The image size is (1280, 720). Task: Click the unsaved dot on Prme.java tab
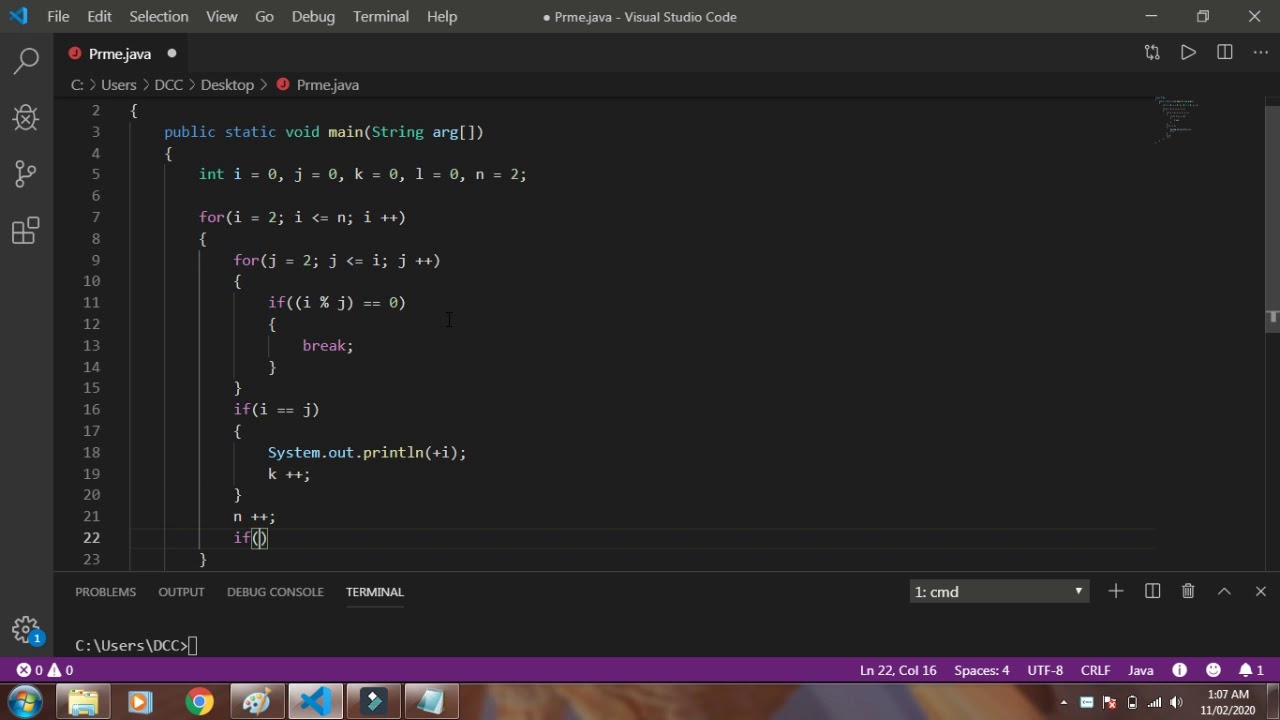pos(171,53)
